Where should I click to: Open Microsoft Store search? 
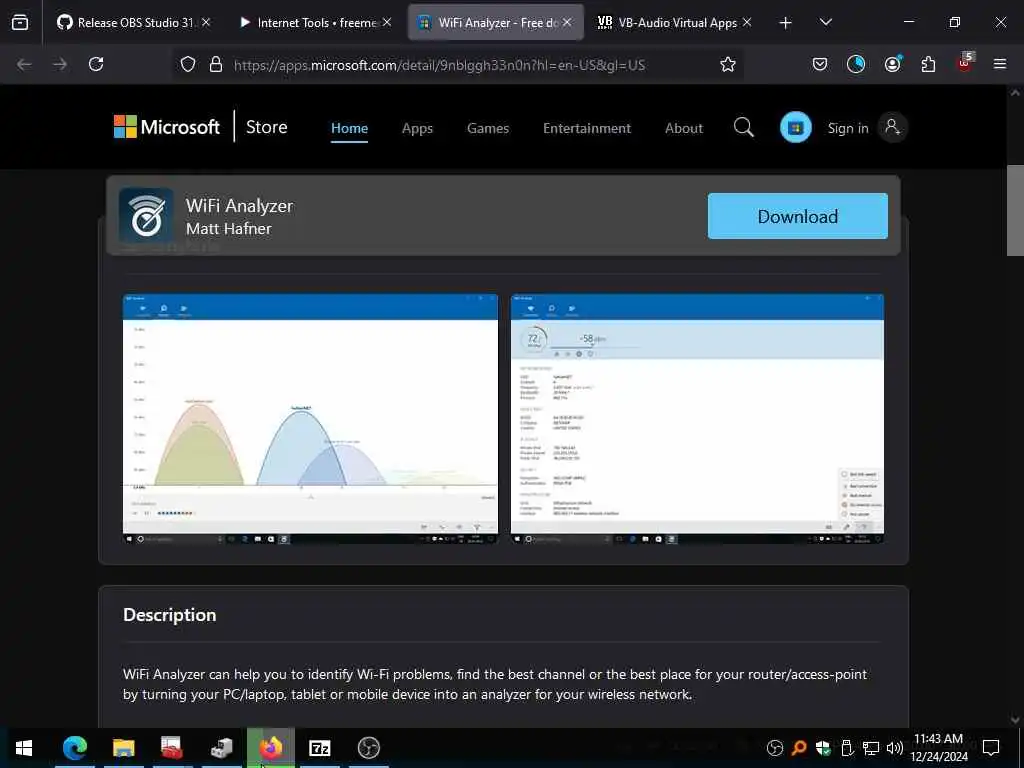[744, 127]
